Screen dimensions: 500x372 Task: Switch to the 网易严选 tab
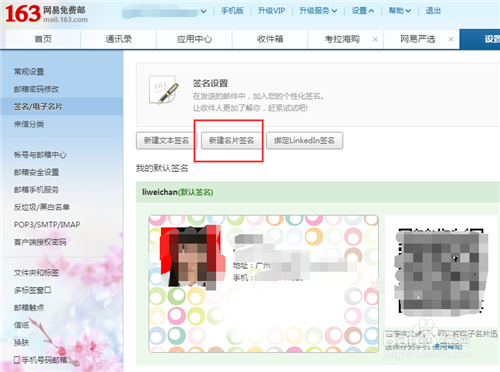418,39
